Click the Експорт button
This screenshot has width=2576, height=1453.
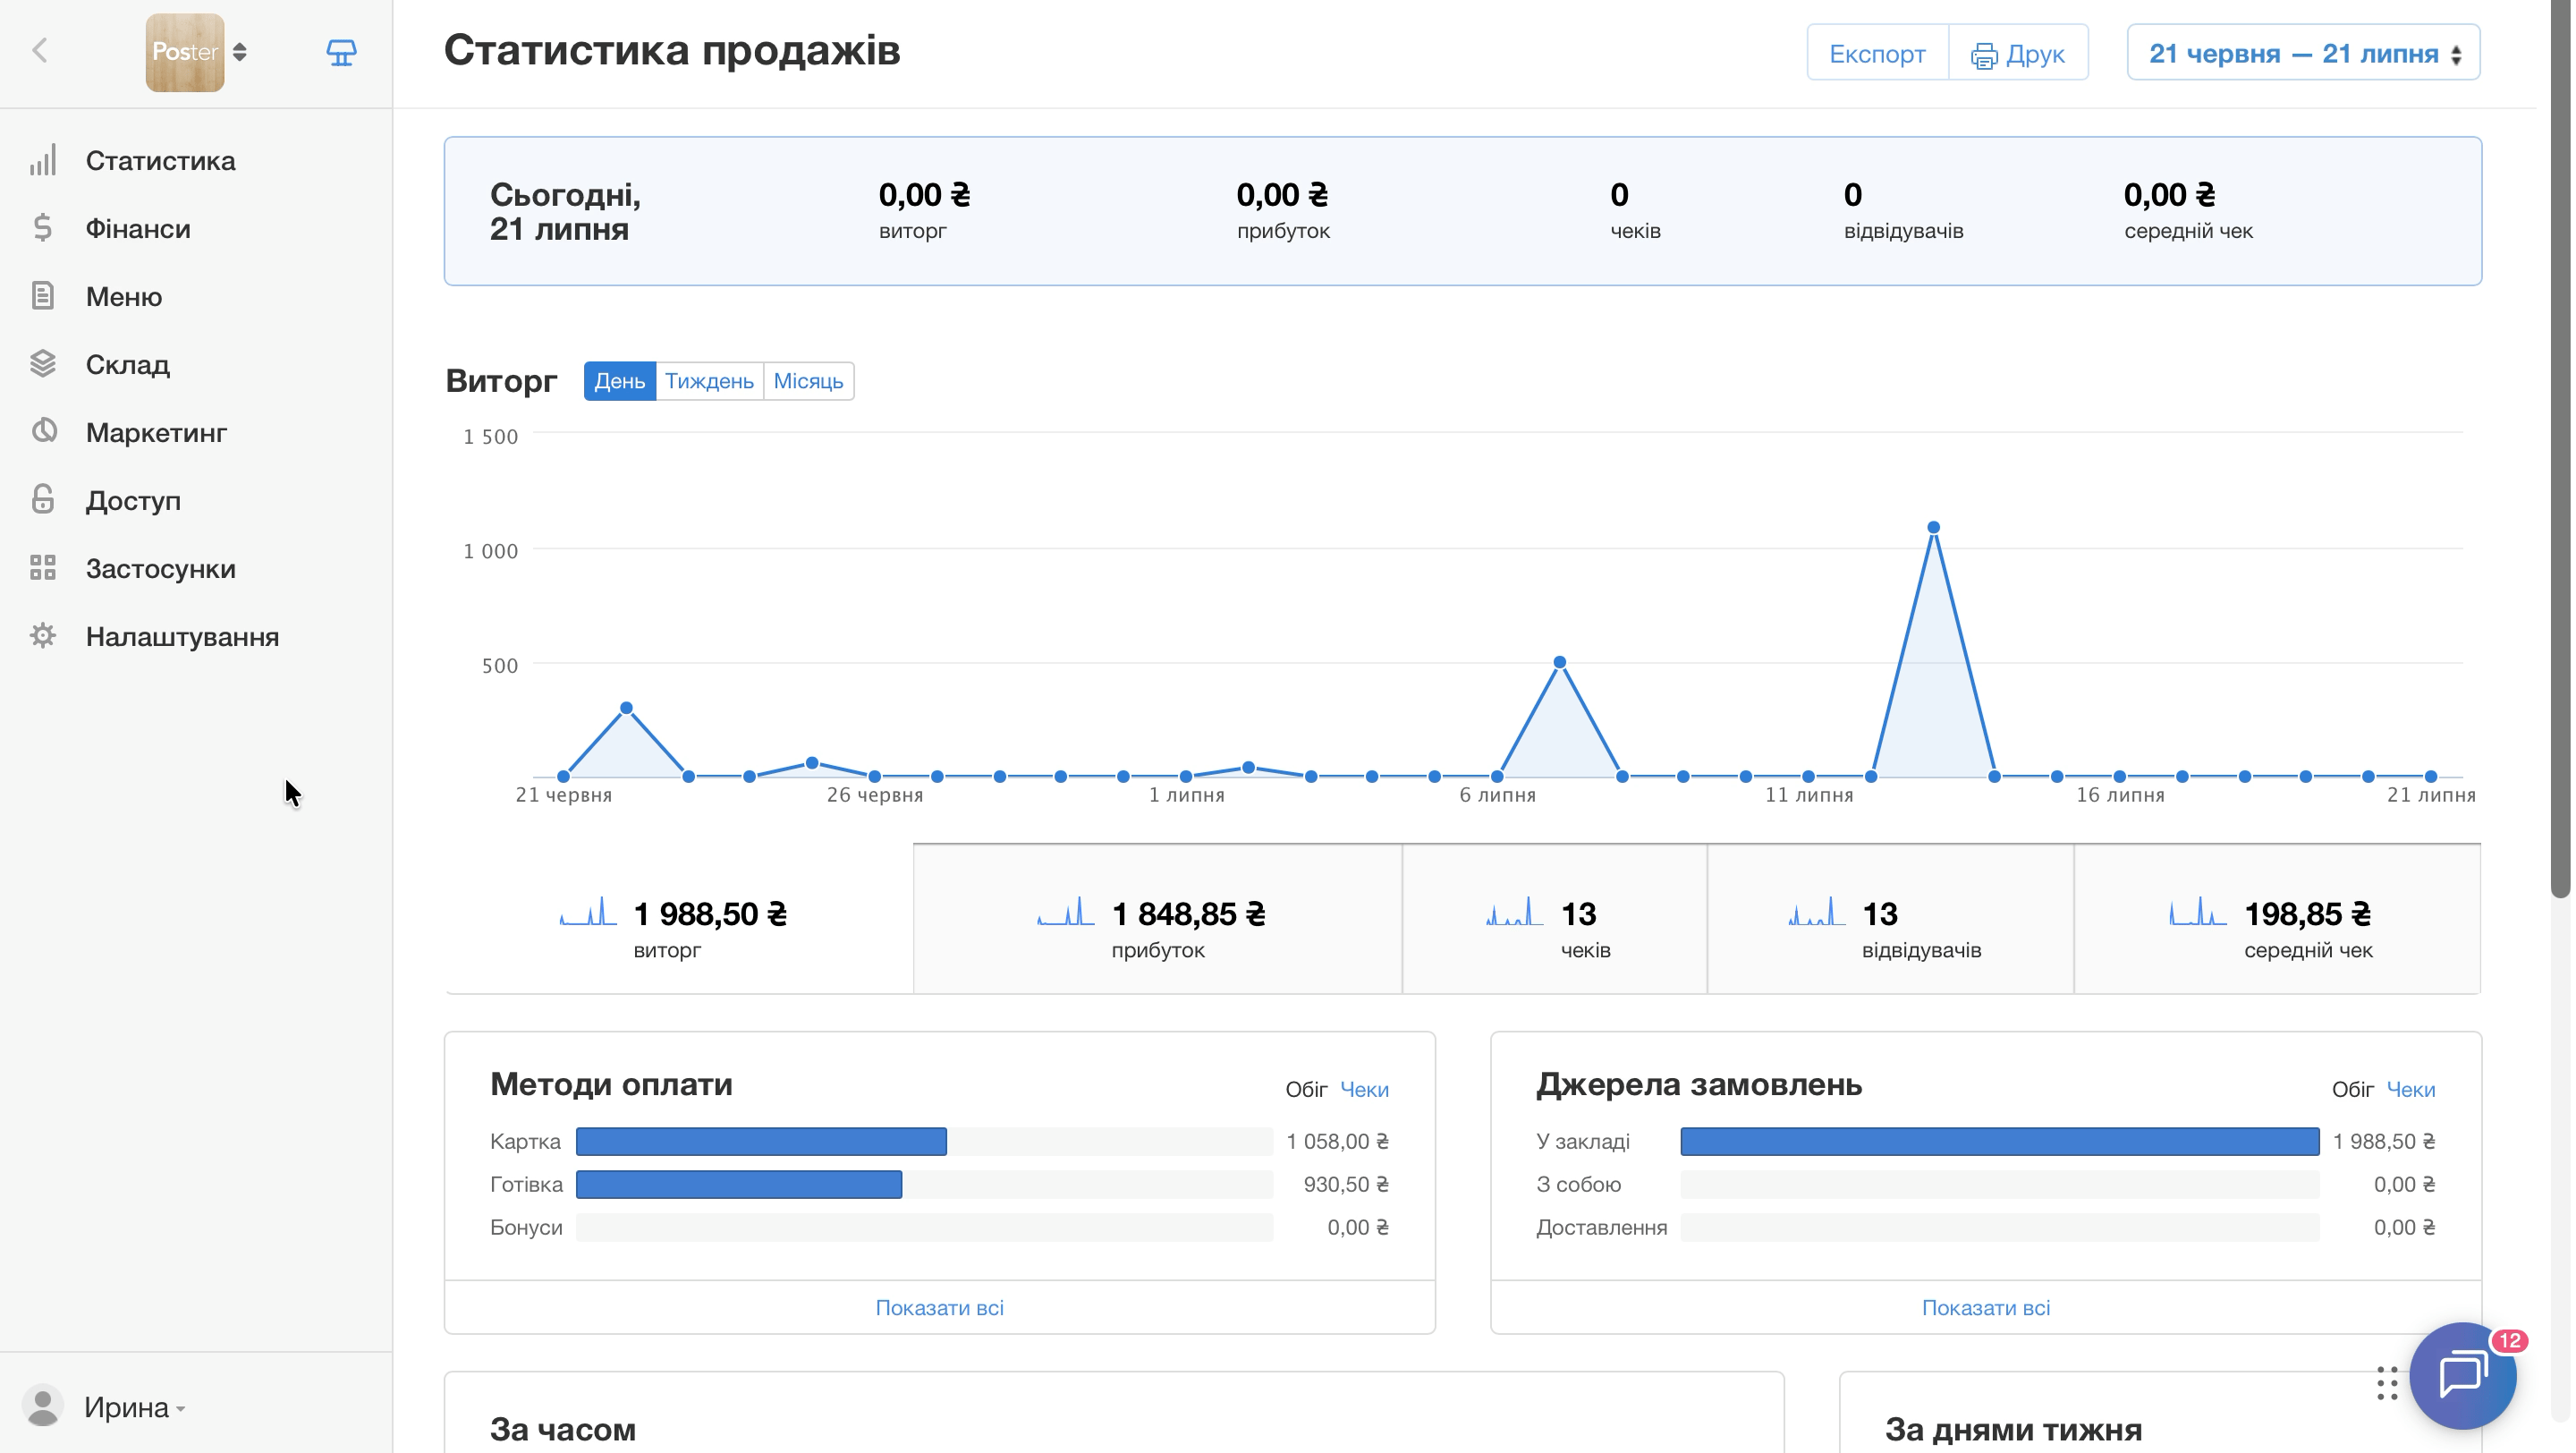[x=1877, y=53]
